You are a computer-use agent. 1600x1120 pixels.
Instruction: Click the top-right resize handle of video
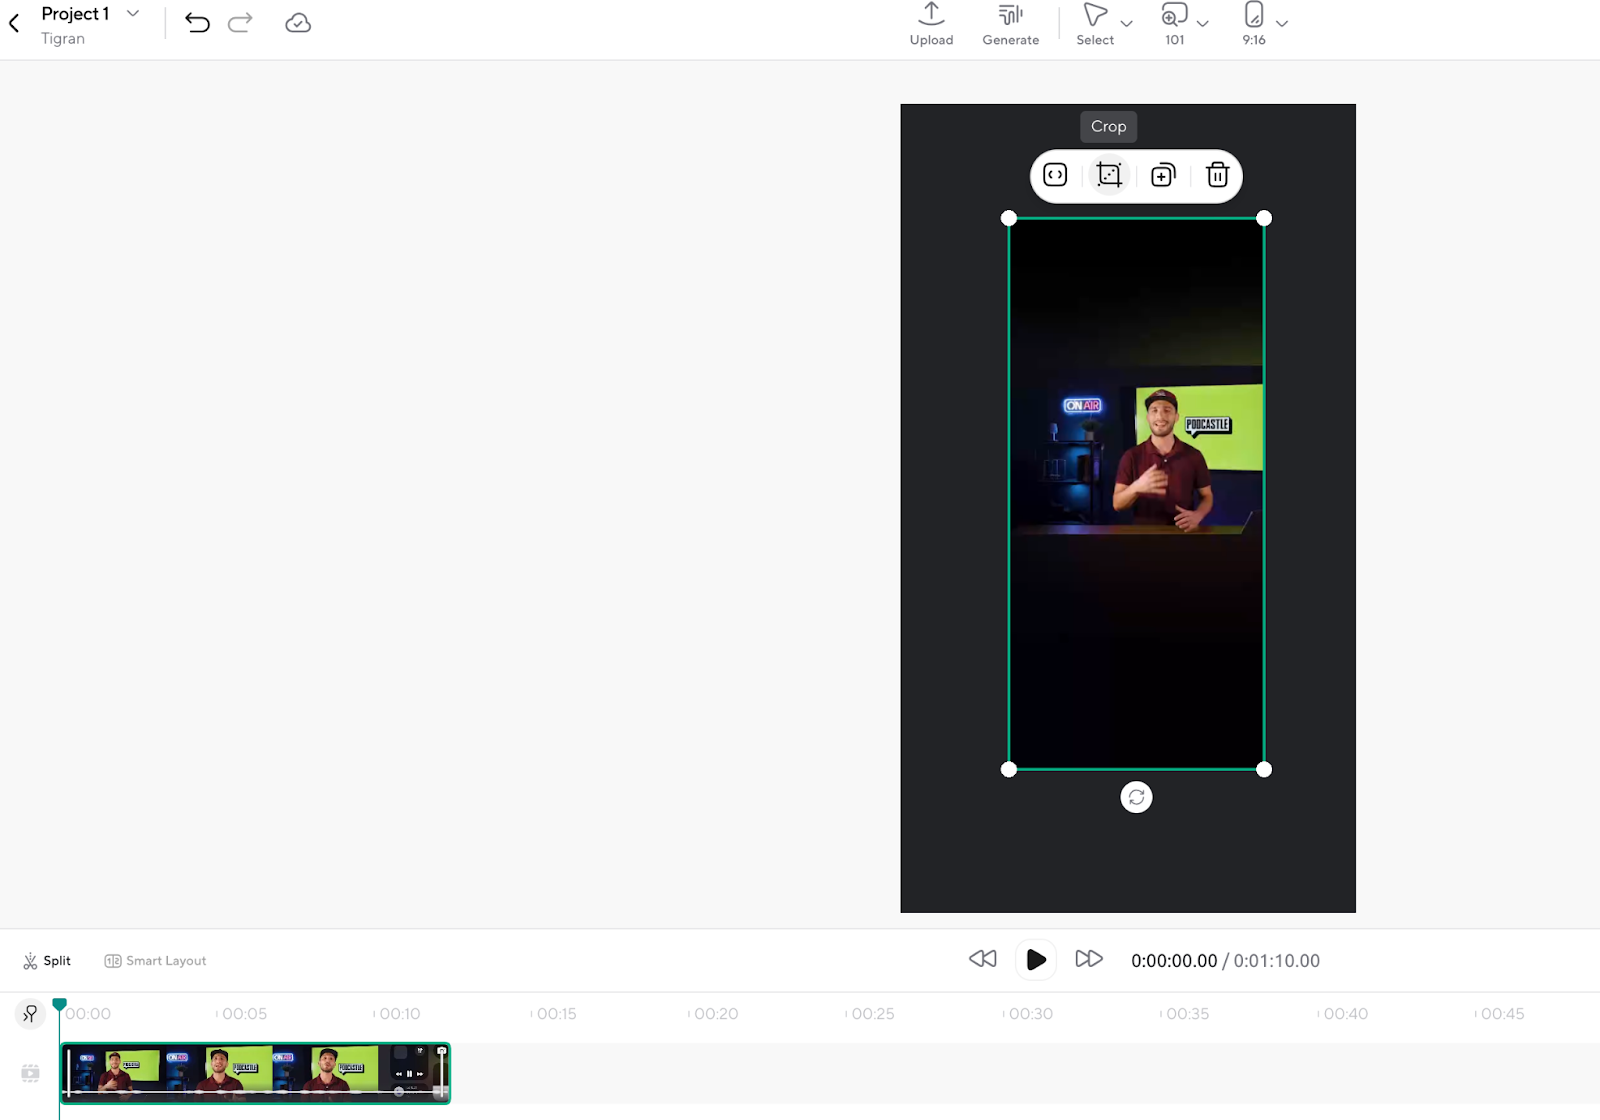[1264, 218]
